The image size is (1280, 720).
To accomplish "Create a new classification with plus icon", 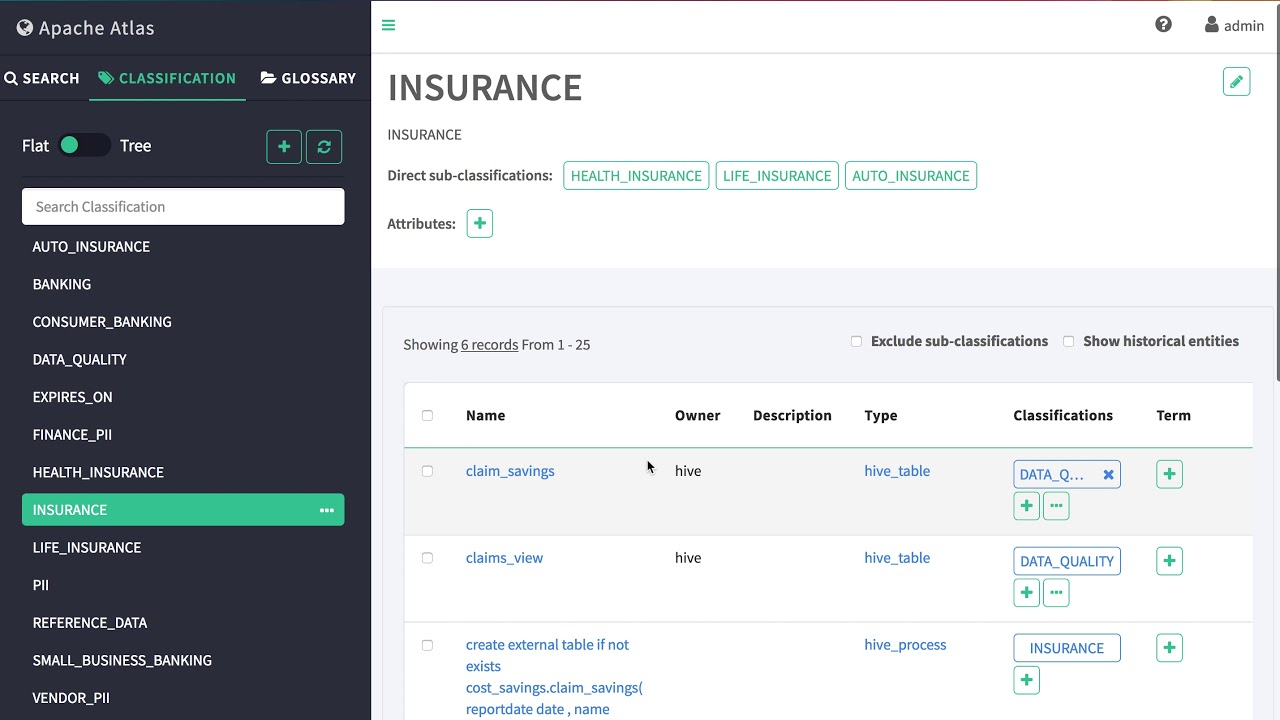I will [283, 146].
